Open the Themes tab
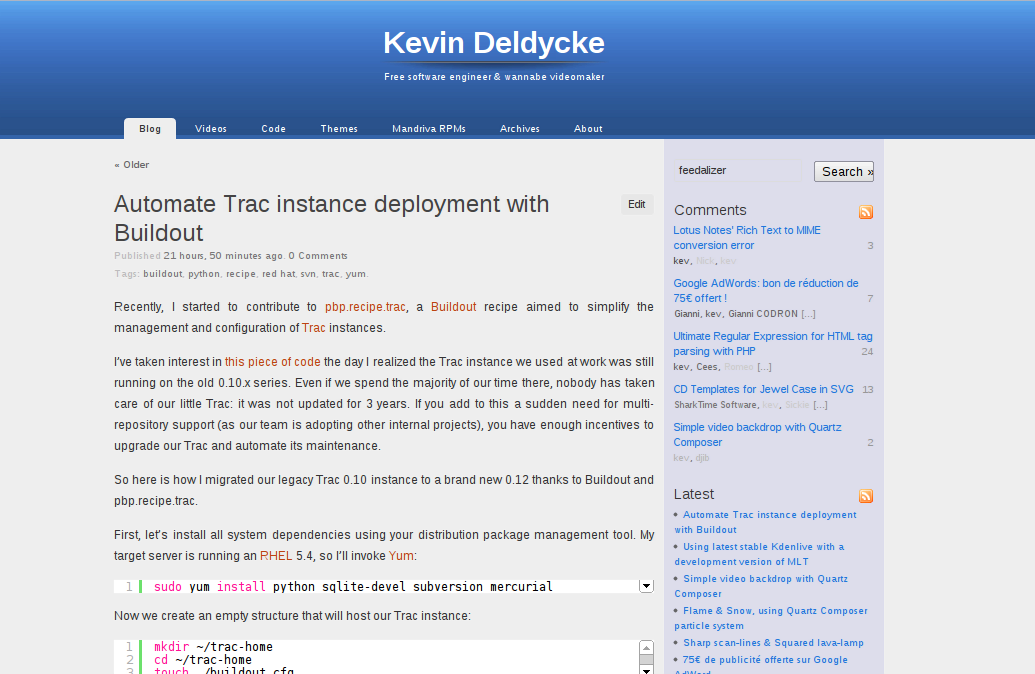Screen dimensions: 1035x674 (339, 129)
